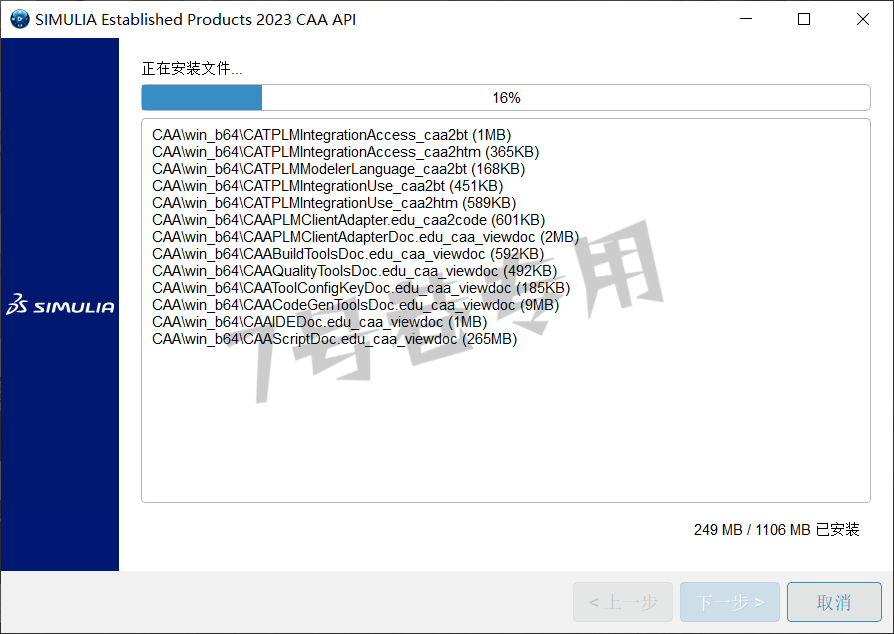Cancel the installation with 取消 button
This screenshot has height=634, width=894.
click(834, 602)
